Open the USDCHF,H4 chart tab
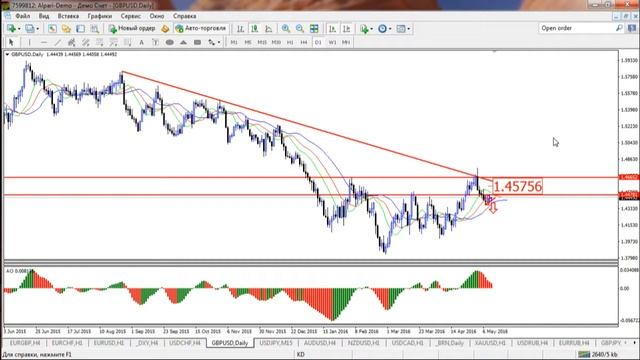640x360 pixels. pos(184,343)
